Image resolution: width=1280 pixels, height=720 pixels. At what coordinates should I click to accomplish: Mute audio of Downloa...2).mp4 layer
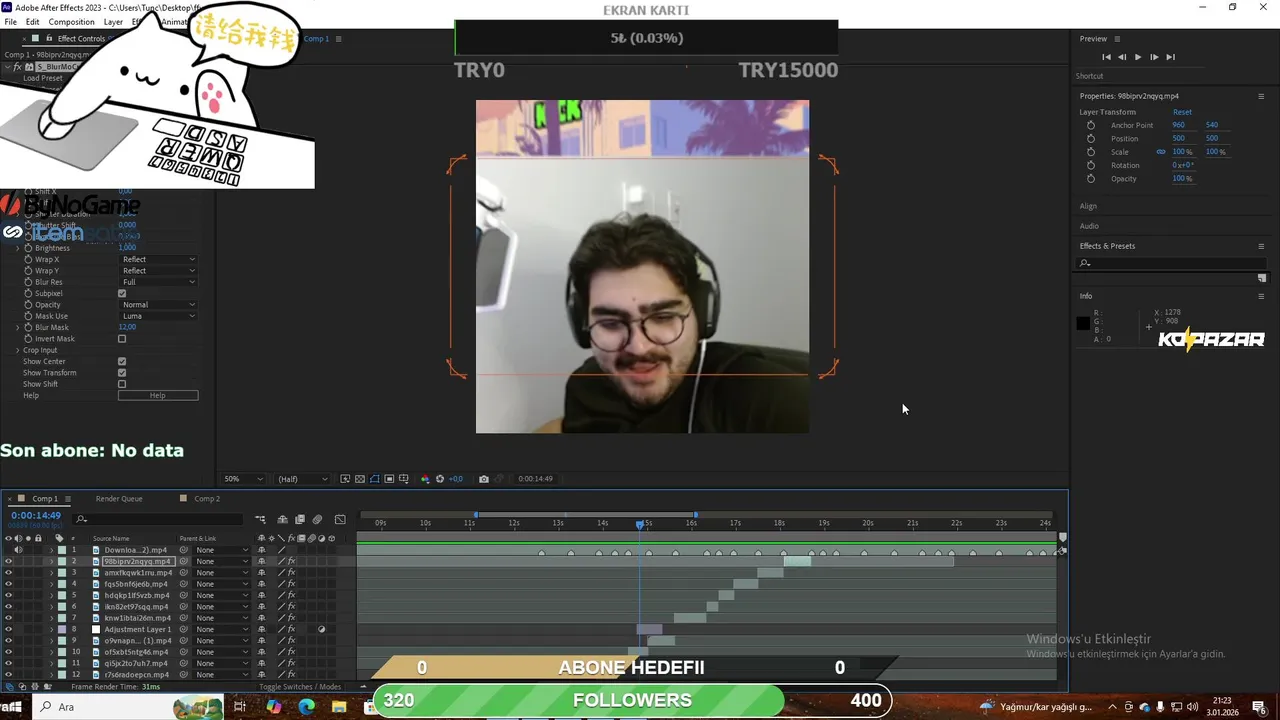point(18,550)
